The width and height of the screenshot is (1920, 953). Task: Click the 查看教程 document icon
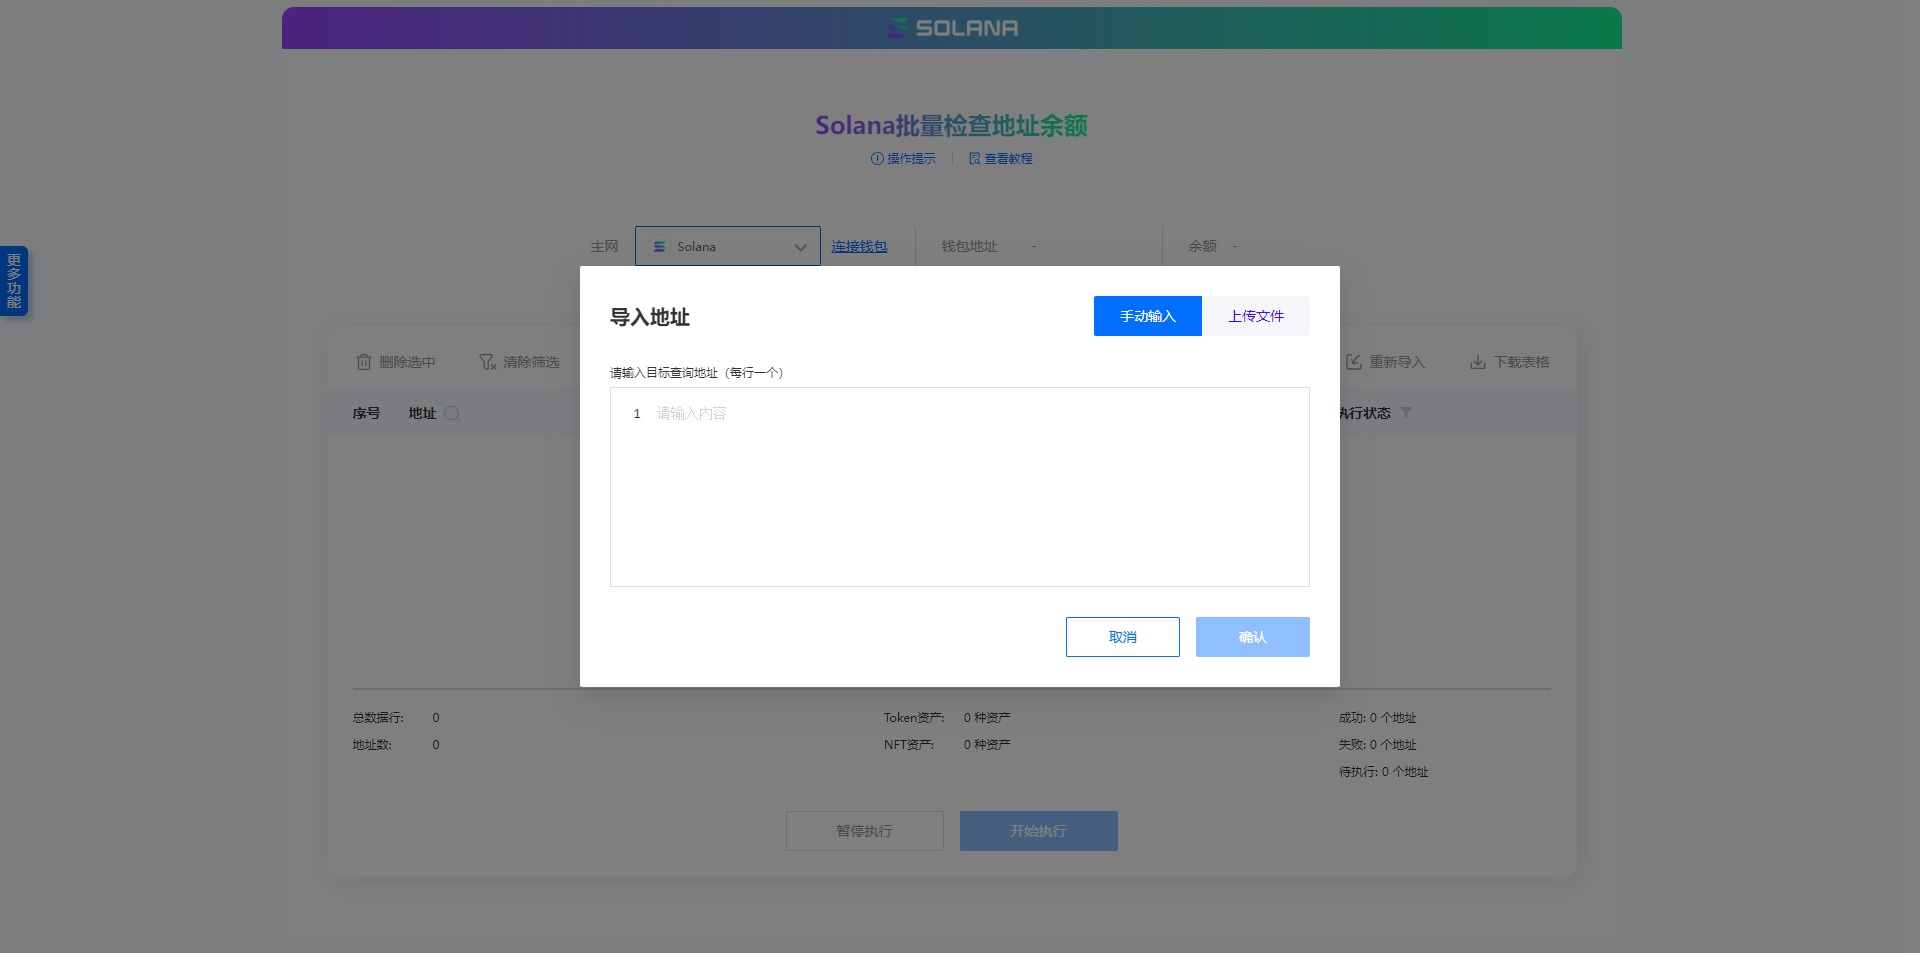click(974, 159)
